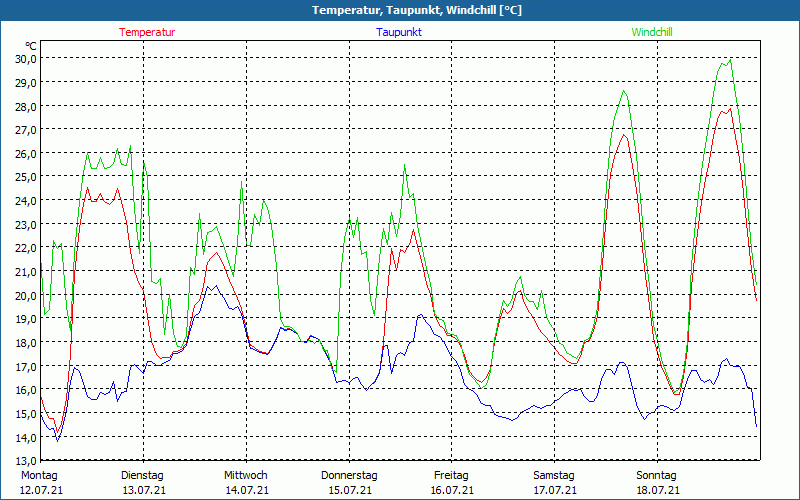Image resolution: width=800 pixels, height=500 pixels.
Task: Click the 18.07.21 date label
Action: coord(658,490)
